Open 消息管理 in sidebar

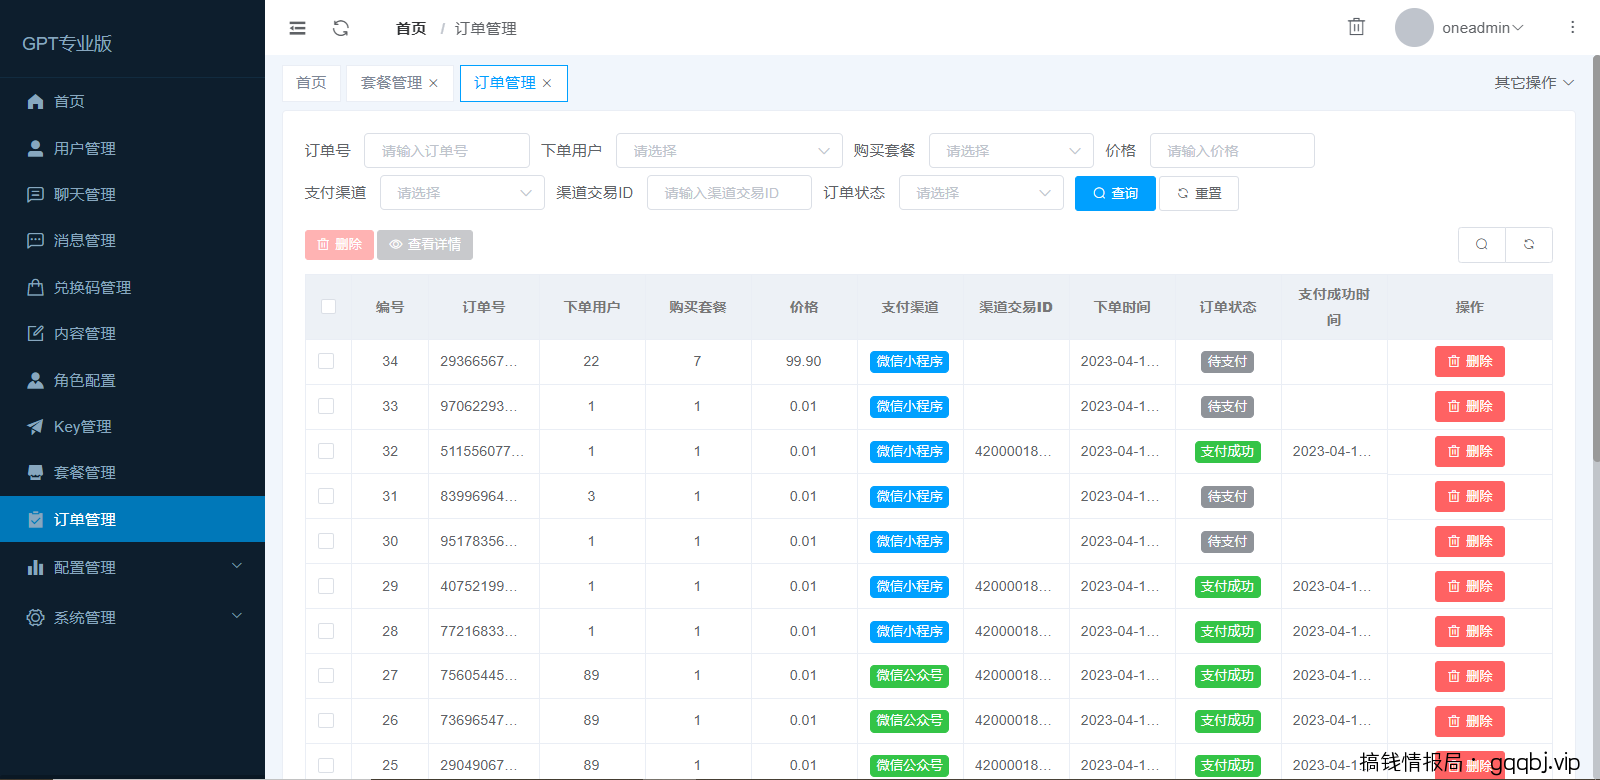tap(132, 240)
